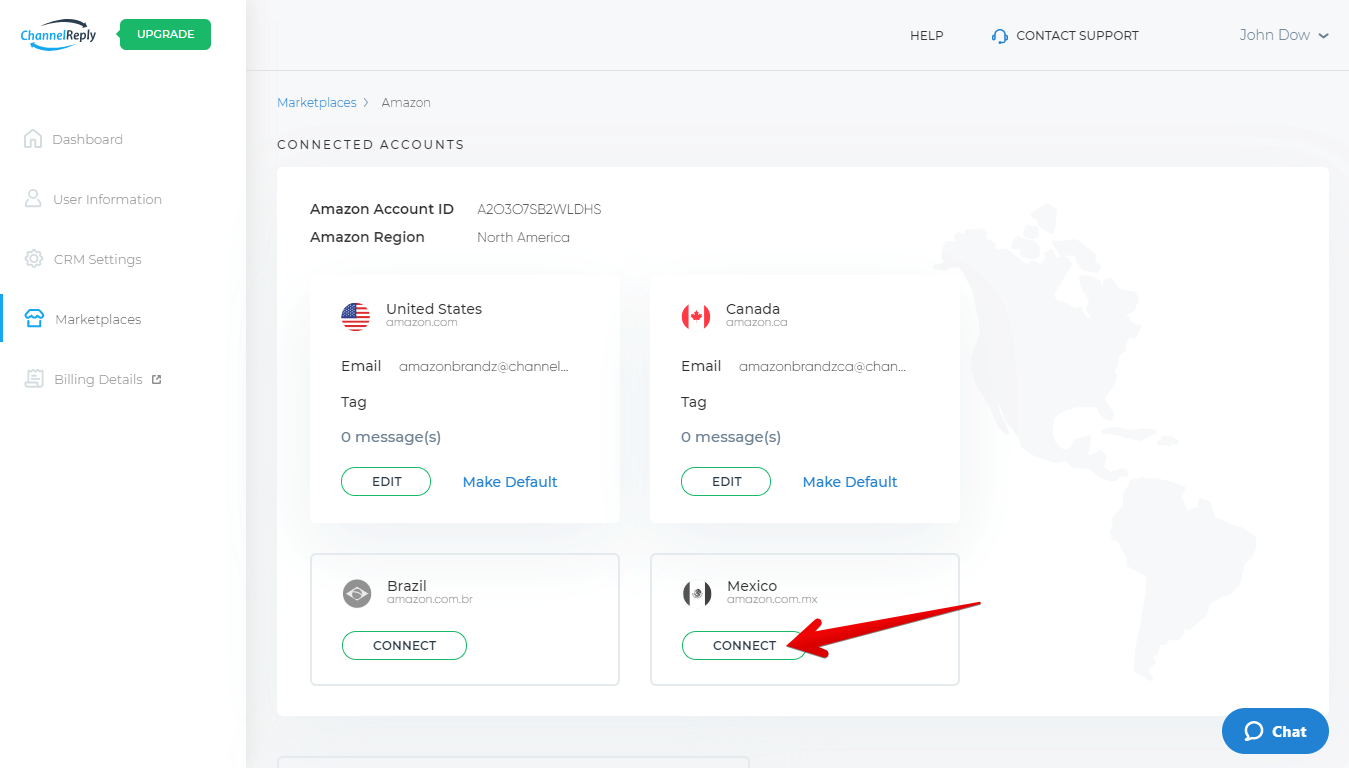Click the North America region value
The width and height of the screenshot is (1349, 768).
click(x=523, y=237)
